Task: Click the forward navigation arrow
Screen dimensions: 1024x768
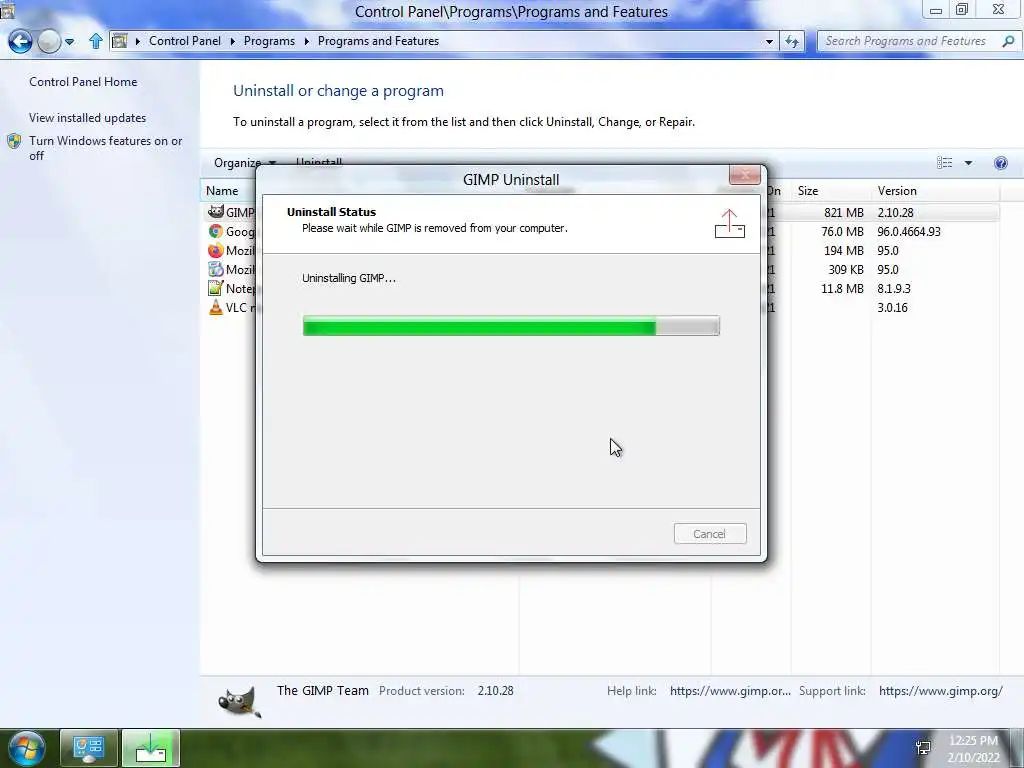Action: (49, 42)
